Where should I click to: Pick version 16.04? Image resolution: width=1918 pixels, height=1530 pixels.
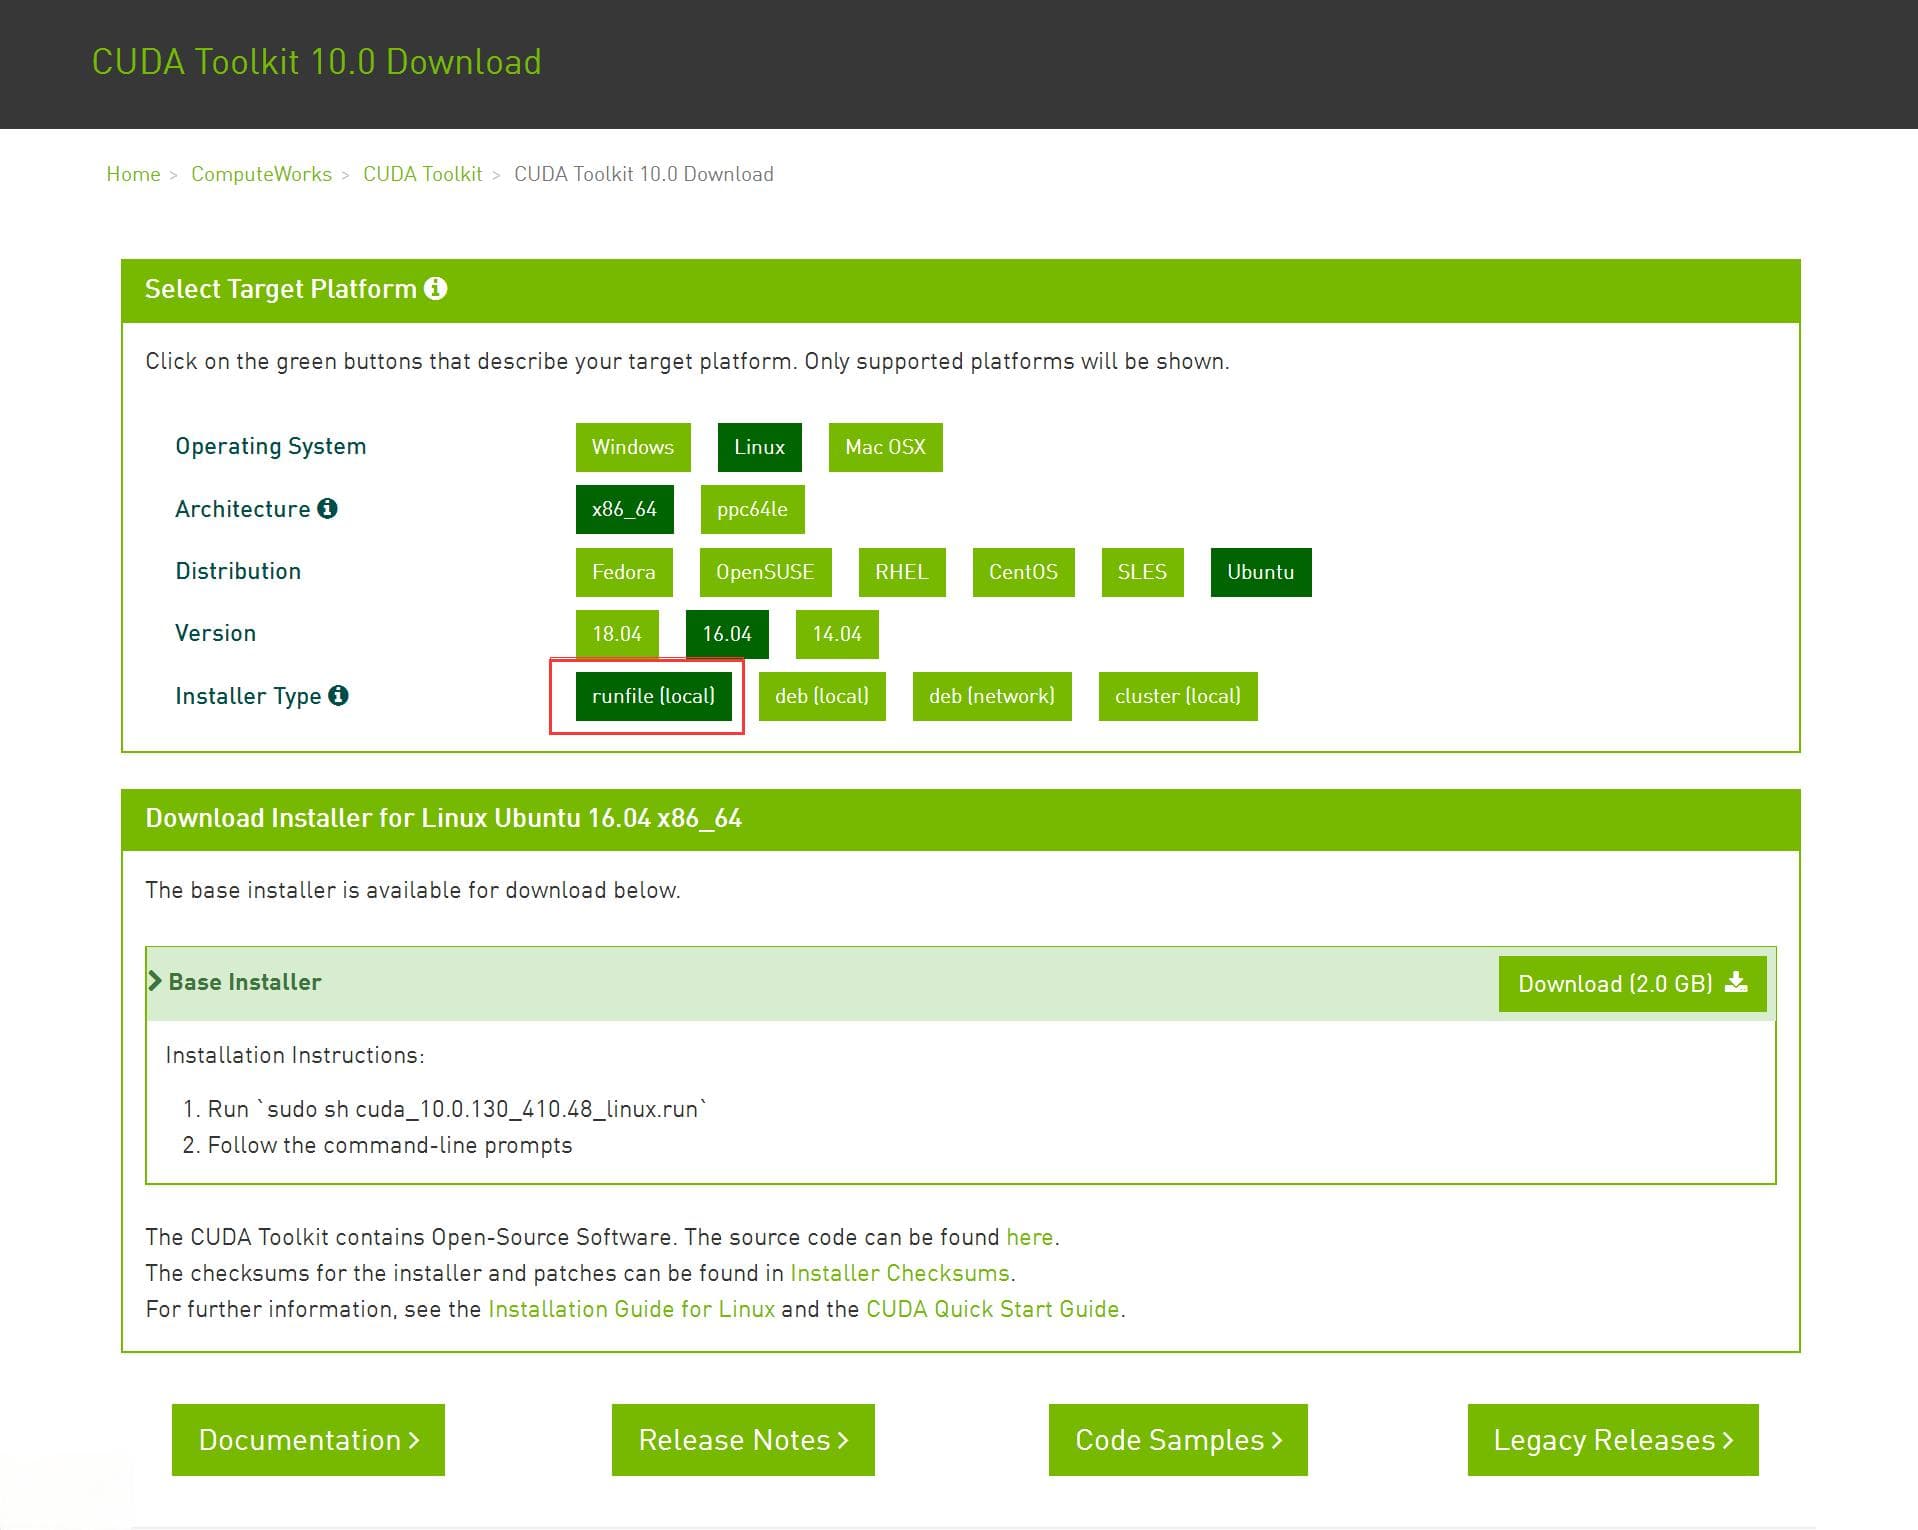tap(727, 634)
